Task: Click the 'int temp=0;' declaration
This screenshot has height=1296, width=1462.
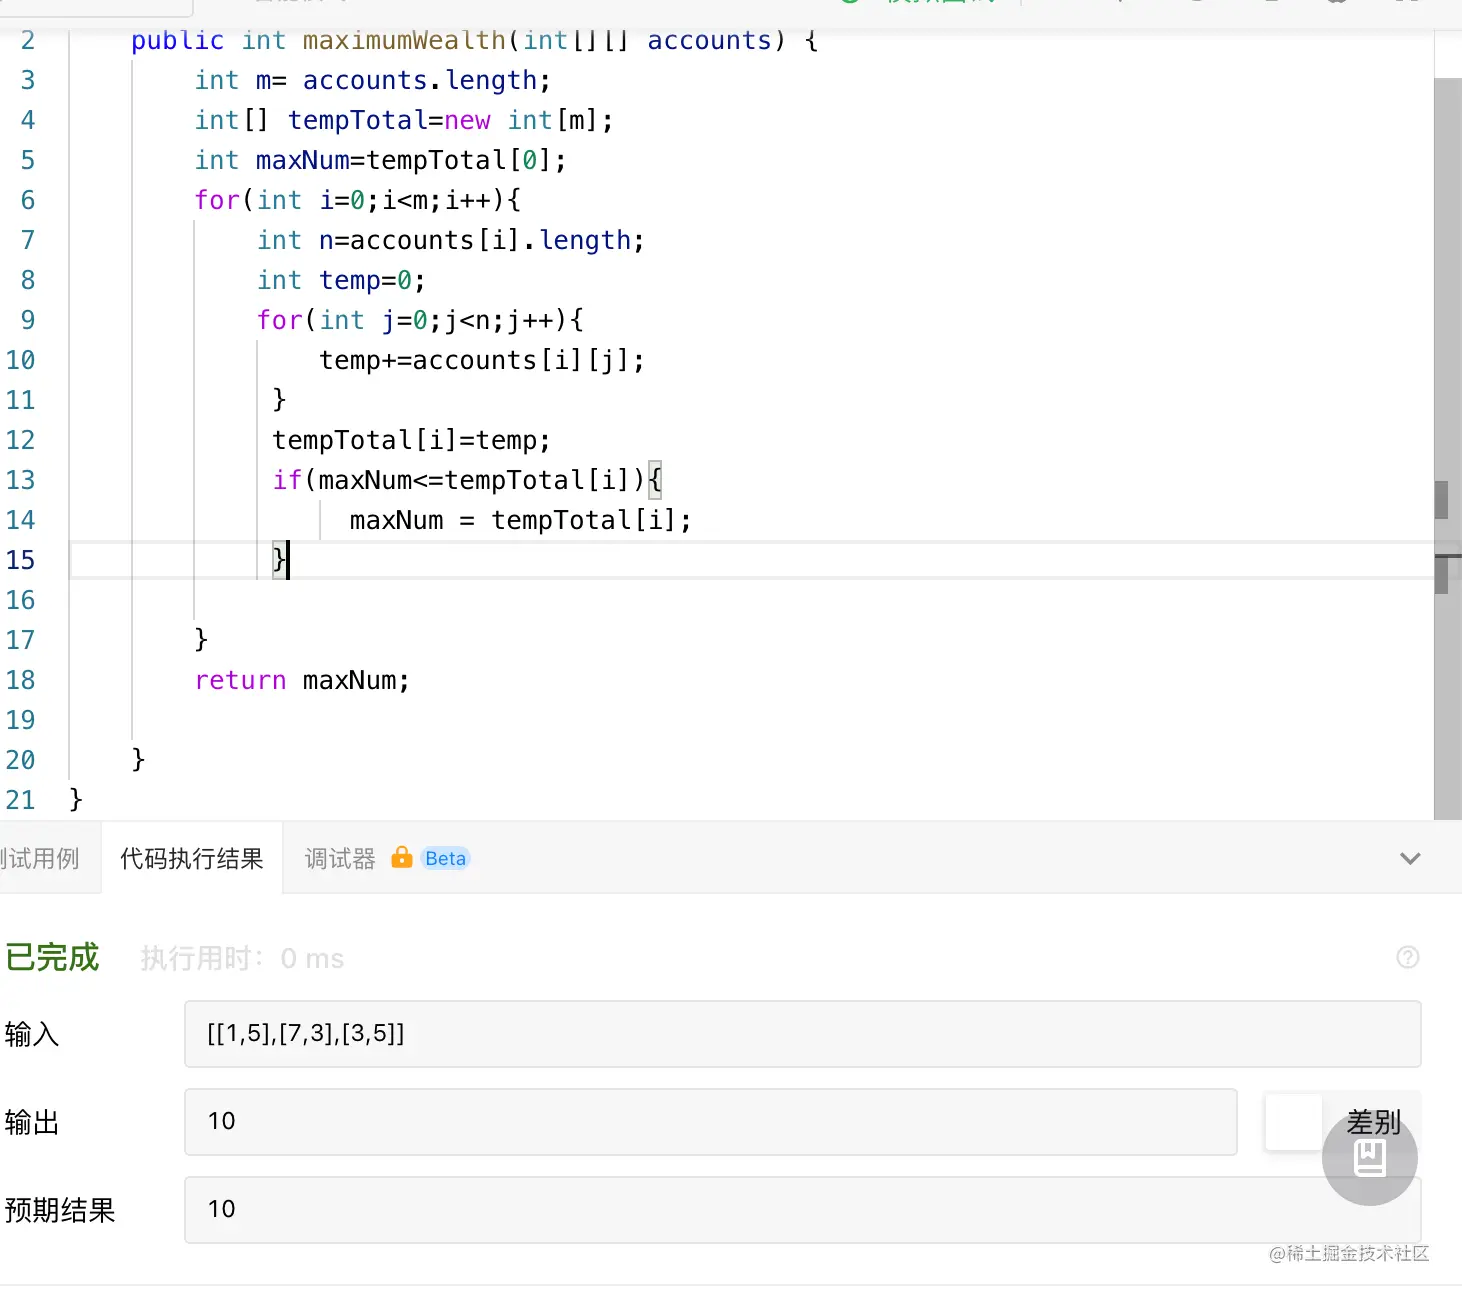Action: tap(341, 280)
